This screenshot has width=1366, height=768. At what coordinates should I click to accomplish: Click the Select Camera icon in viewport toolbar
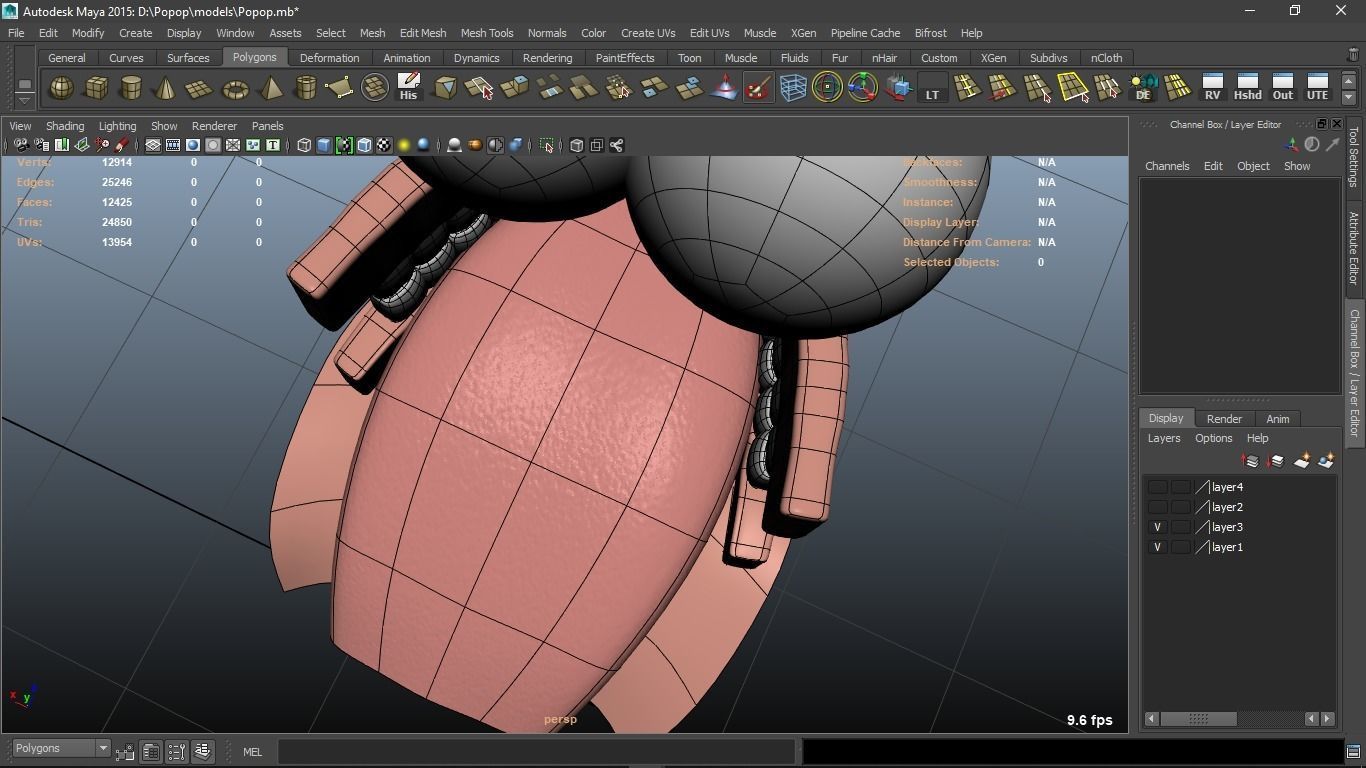click(21, 146)
